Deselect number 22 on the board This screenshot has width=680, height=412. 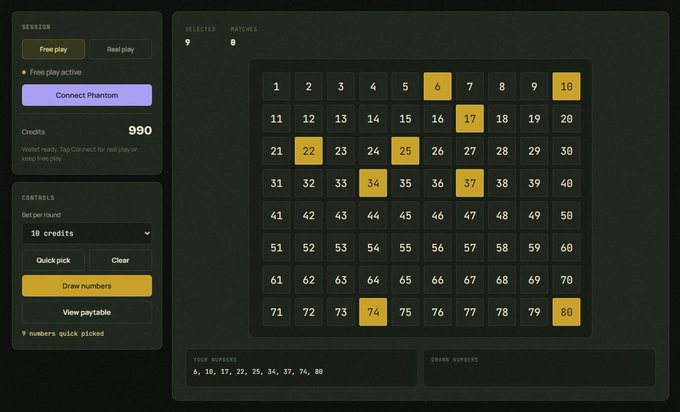(x=309, y=151)
